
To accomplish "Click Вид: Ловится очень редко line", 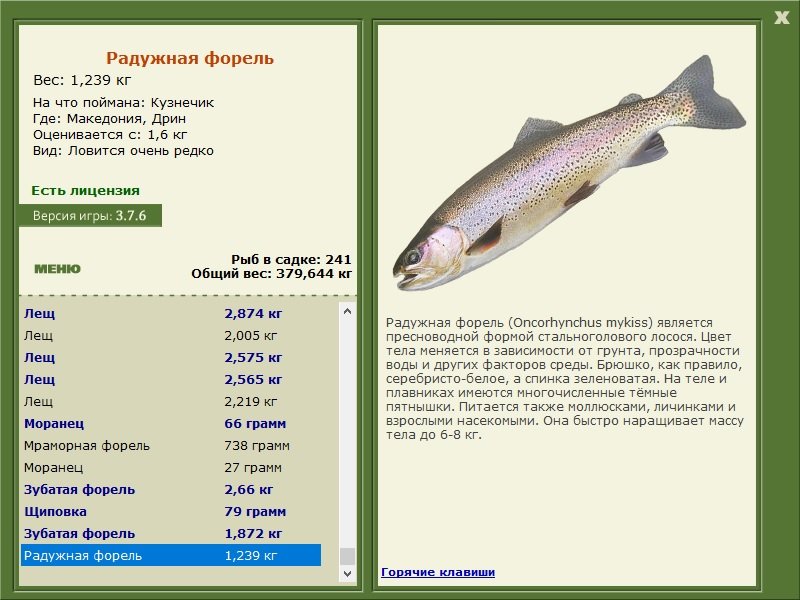I will pyautogui.click(x=123, y=151).
